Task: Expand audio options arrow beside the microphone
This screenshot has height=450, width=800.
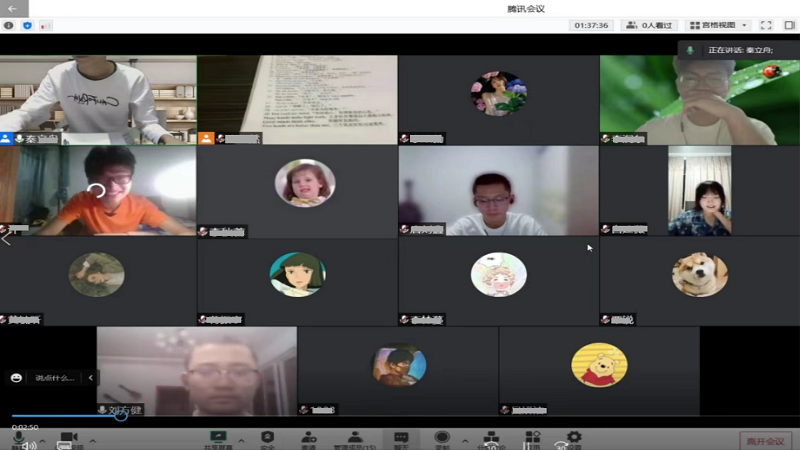Action: tap(42, 441)
